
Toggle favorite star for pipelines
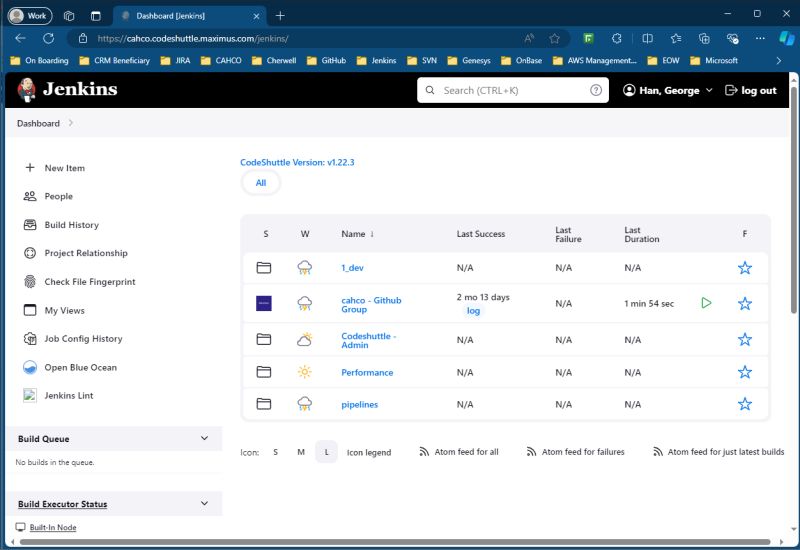tap(745, 404)
